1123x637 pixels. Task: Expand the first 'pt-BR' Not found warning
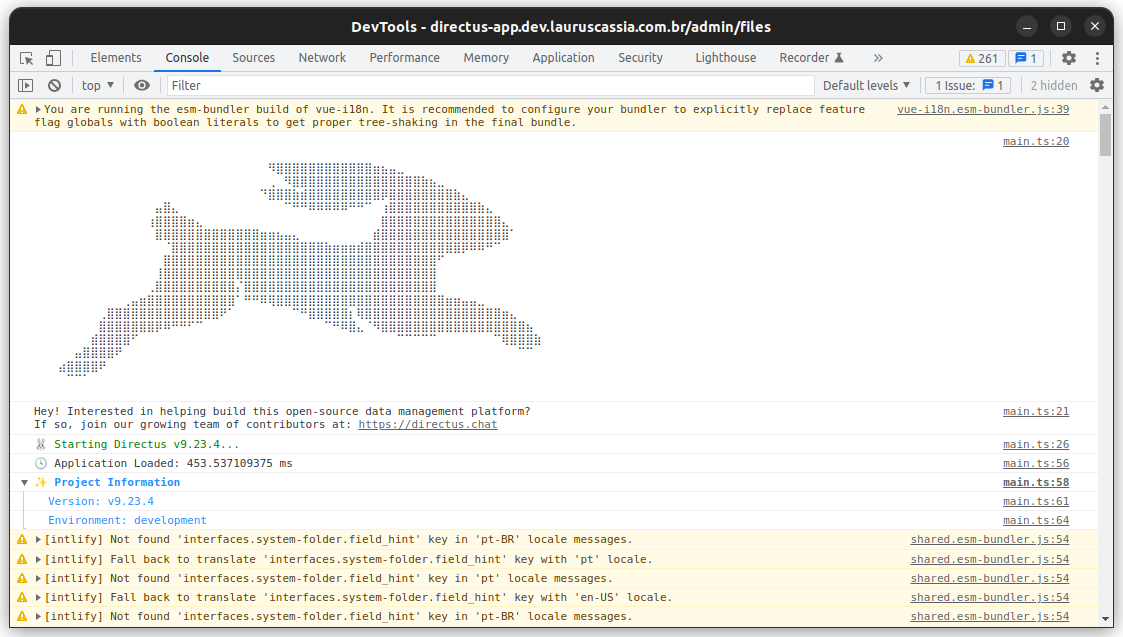(x=38, y=540)
